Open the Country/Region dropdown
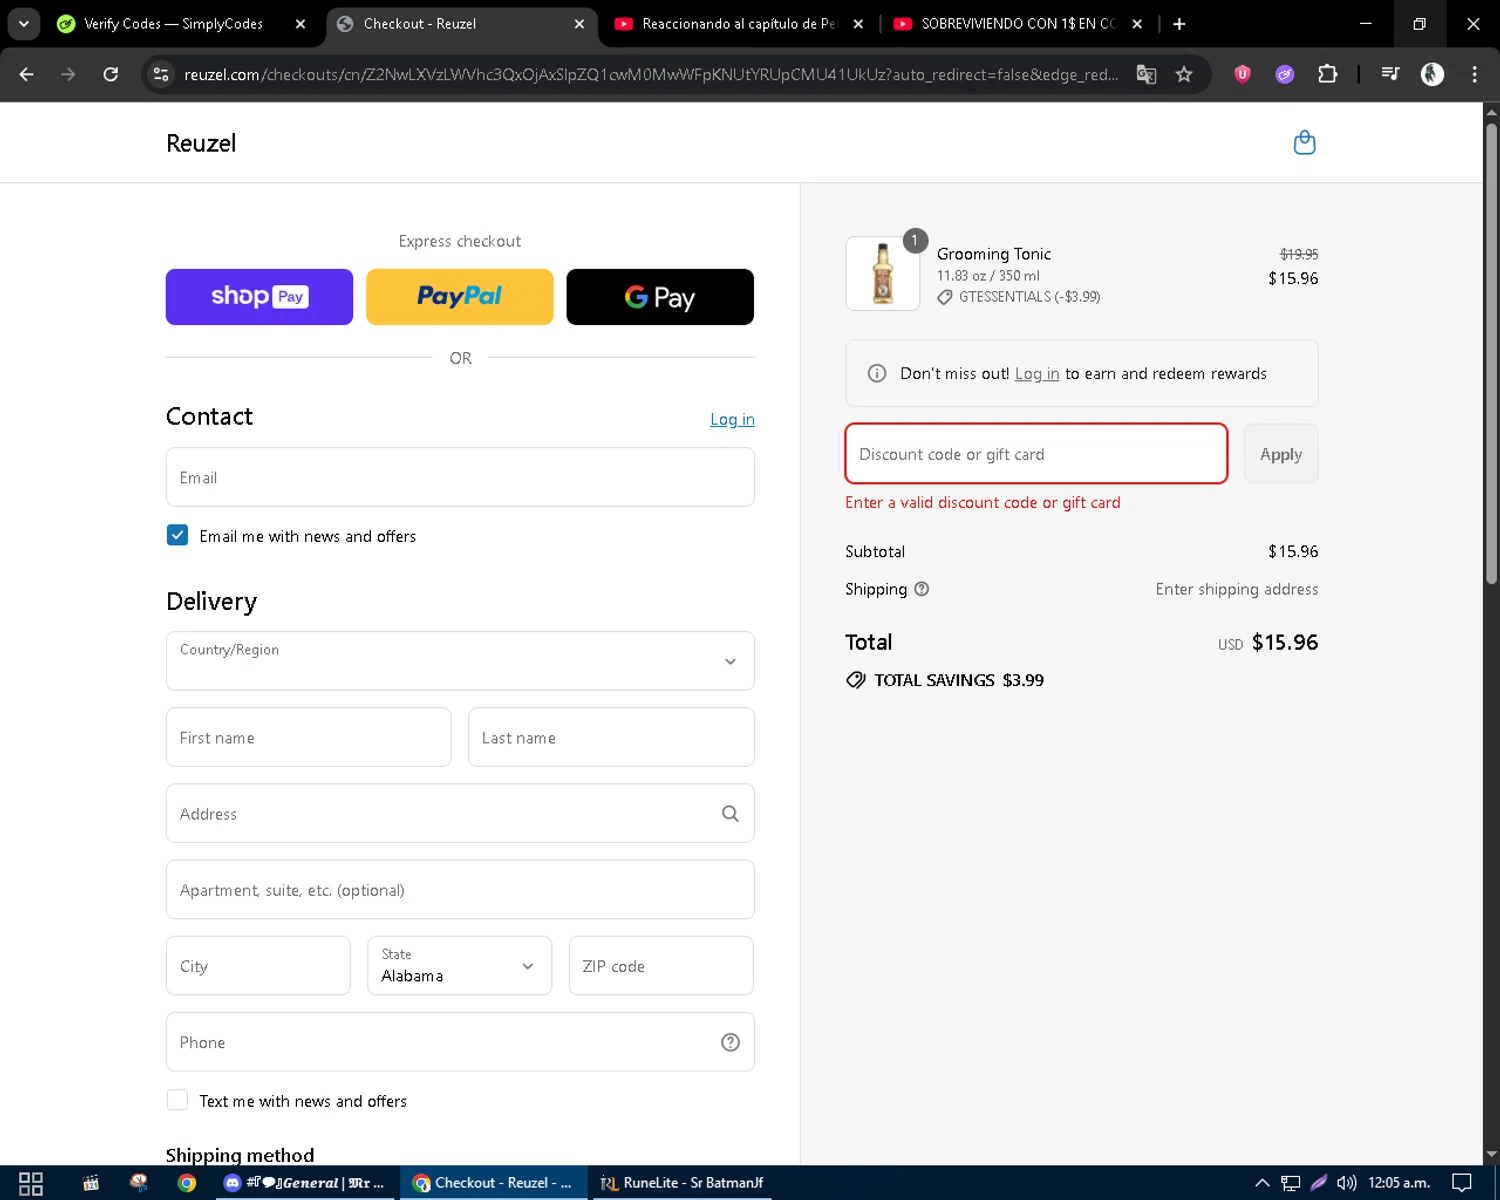This screenshot has width=1500, height=1200. point(460,661)
